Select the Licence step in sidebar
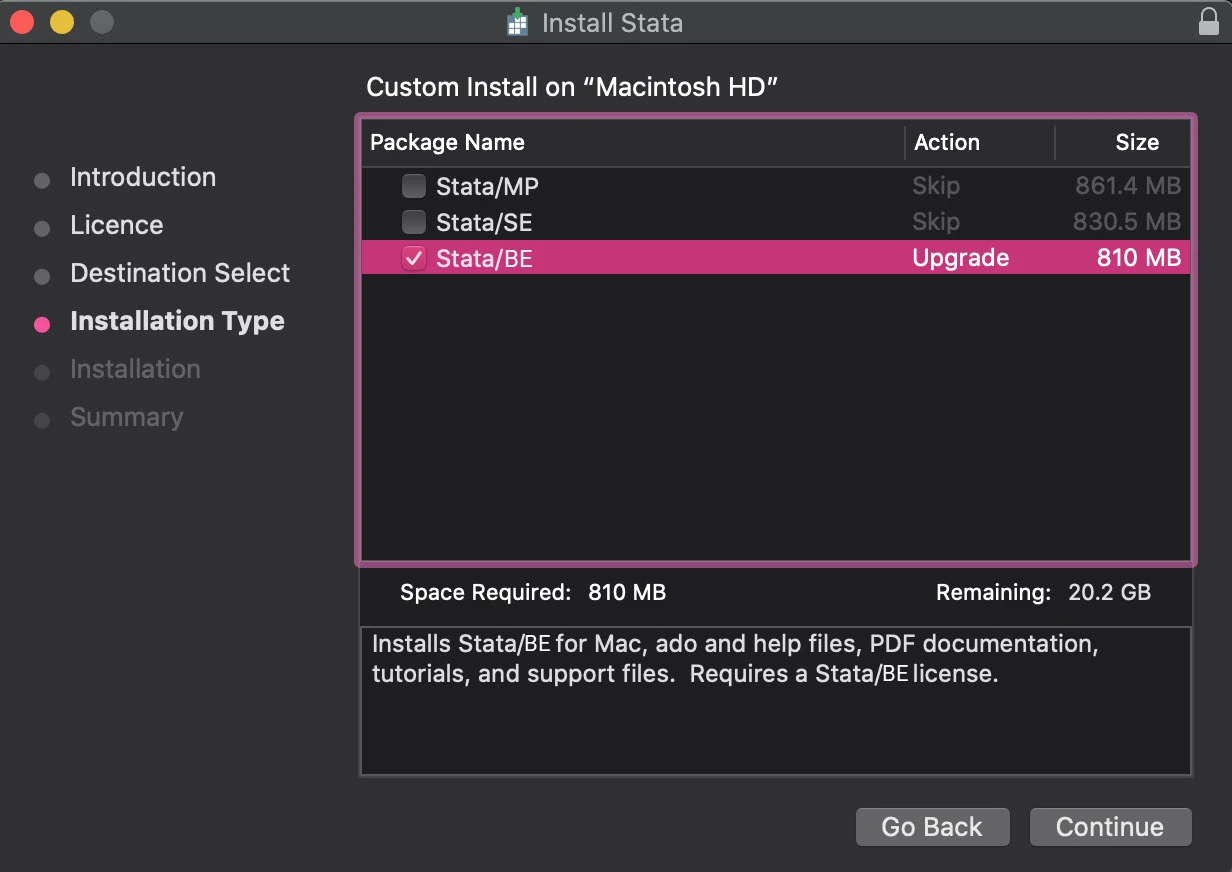 (116, 226)
